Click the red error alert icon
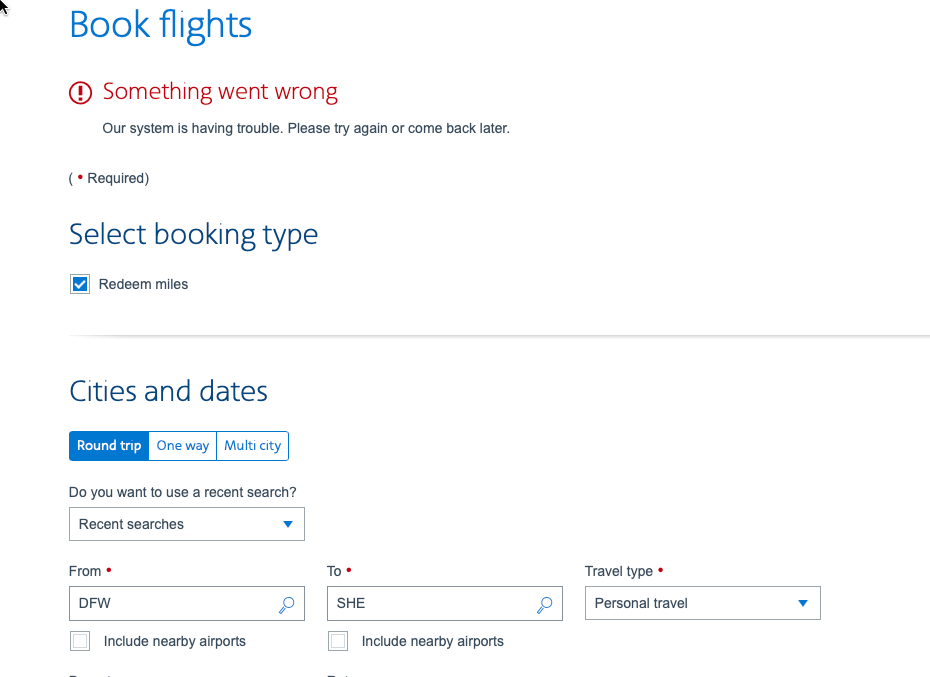930x677 pixels. (80, 93)
